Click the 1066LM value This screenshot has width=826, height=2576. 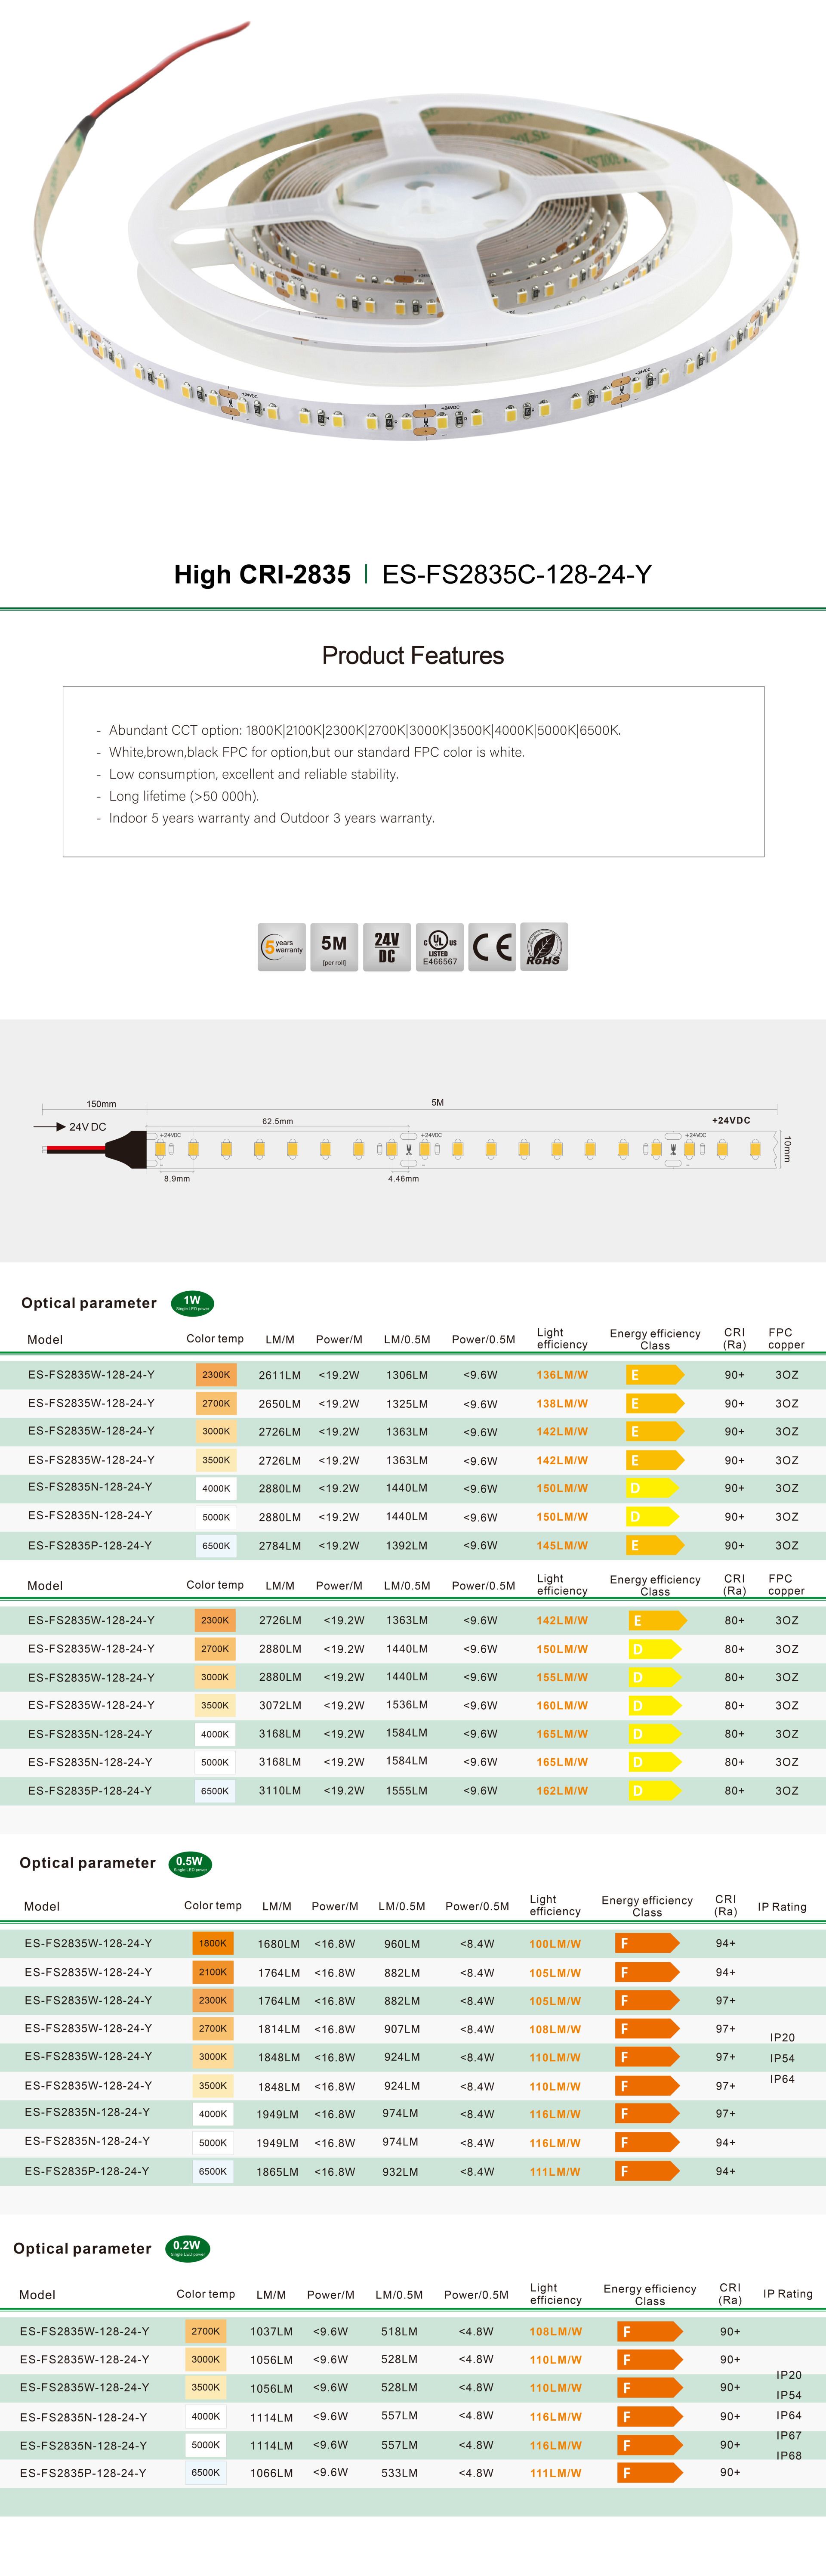tap(272, 2473)
